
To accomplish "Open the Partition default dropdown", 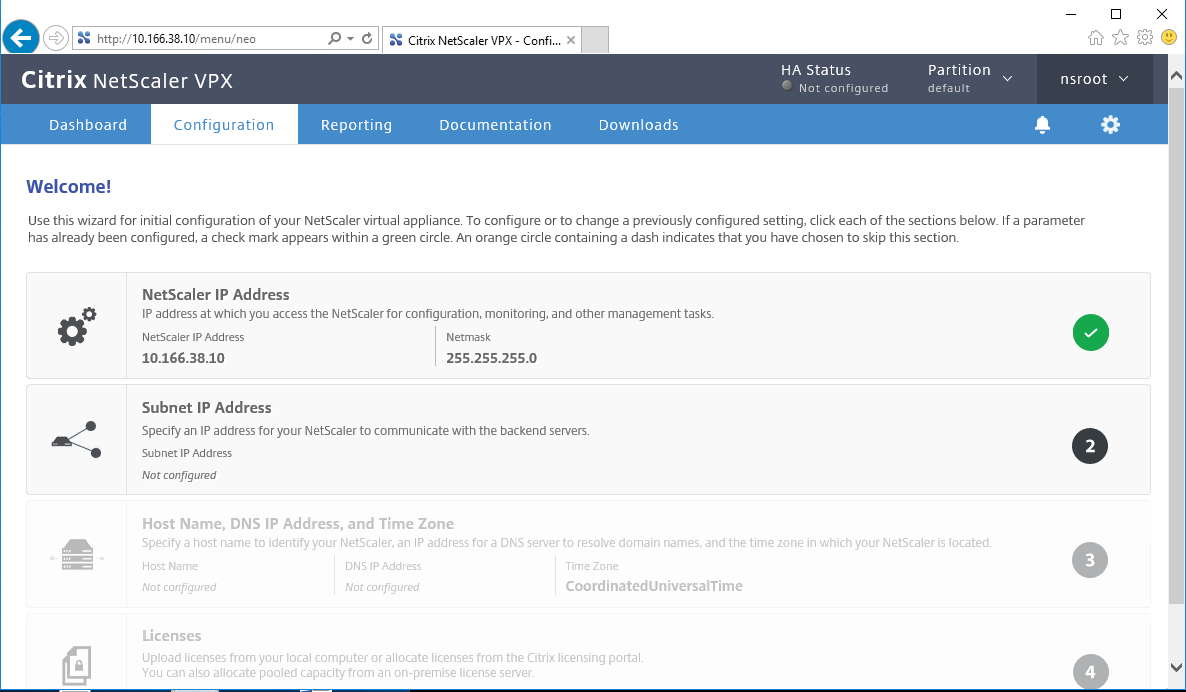I will pos(970,78).
